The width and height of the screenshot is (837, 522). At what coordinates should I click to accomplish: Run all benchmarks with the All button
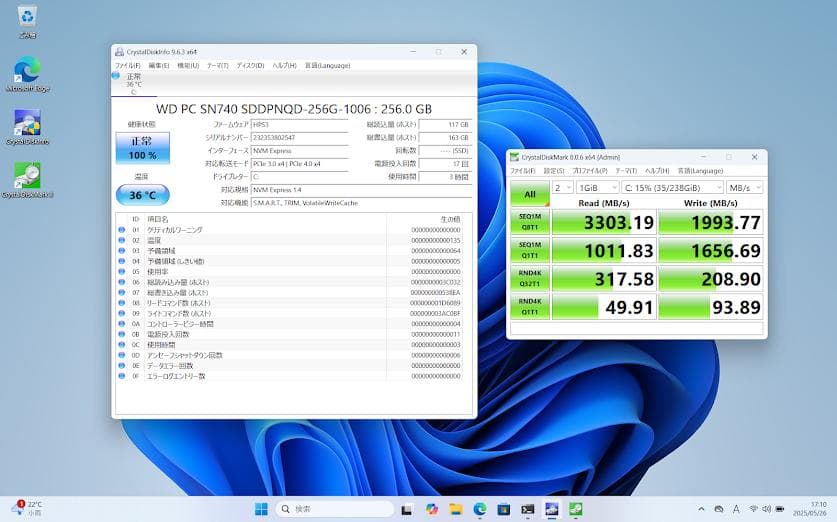point(530,194)
